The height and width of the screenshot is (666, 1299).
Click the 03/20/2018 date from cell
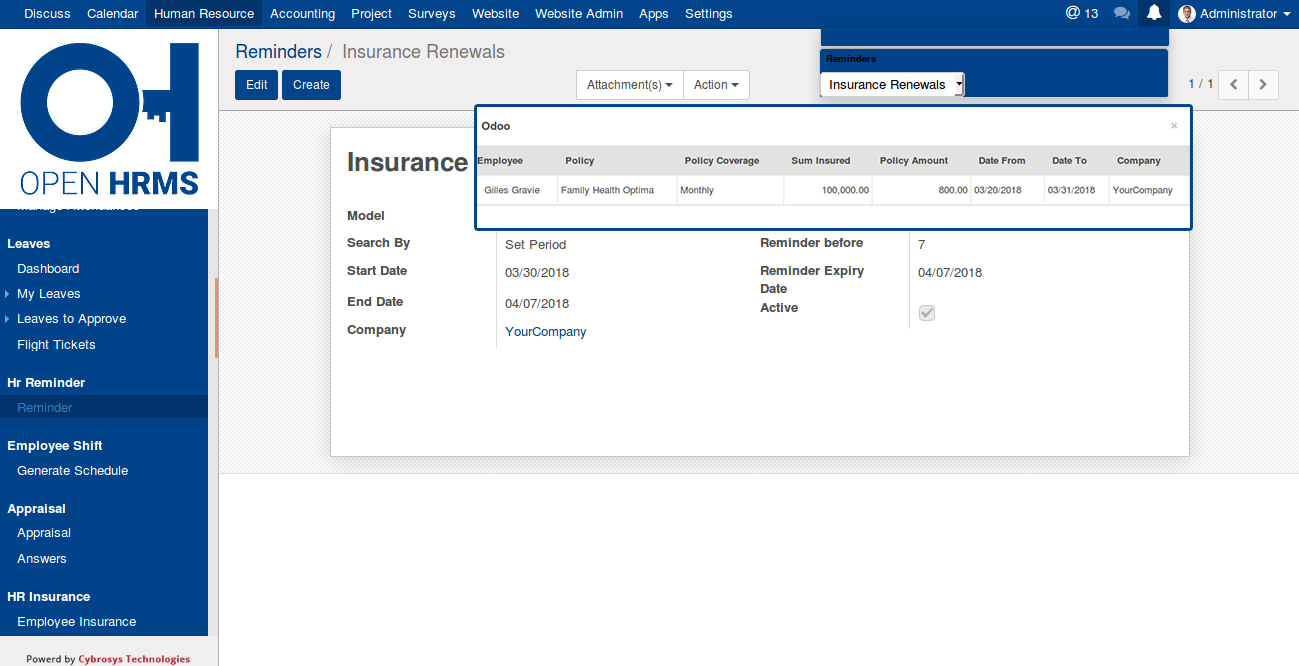(x=1007, y=190)
